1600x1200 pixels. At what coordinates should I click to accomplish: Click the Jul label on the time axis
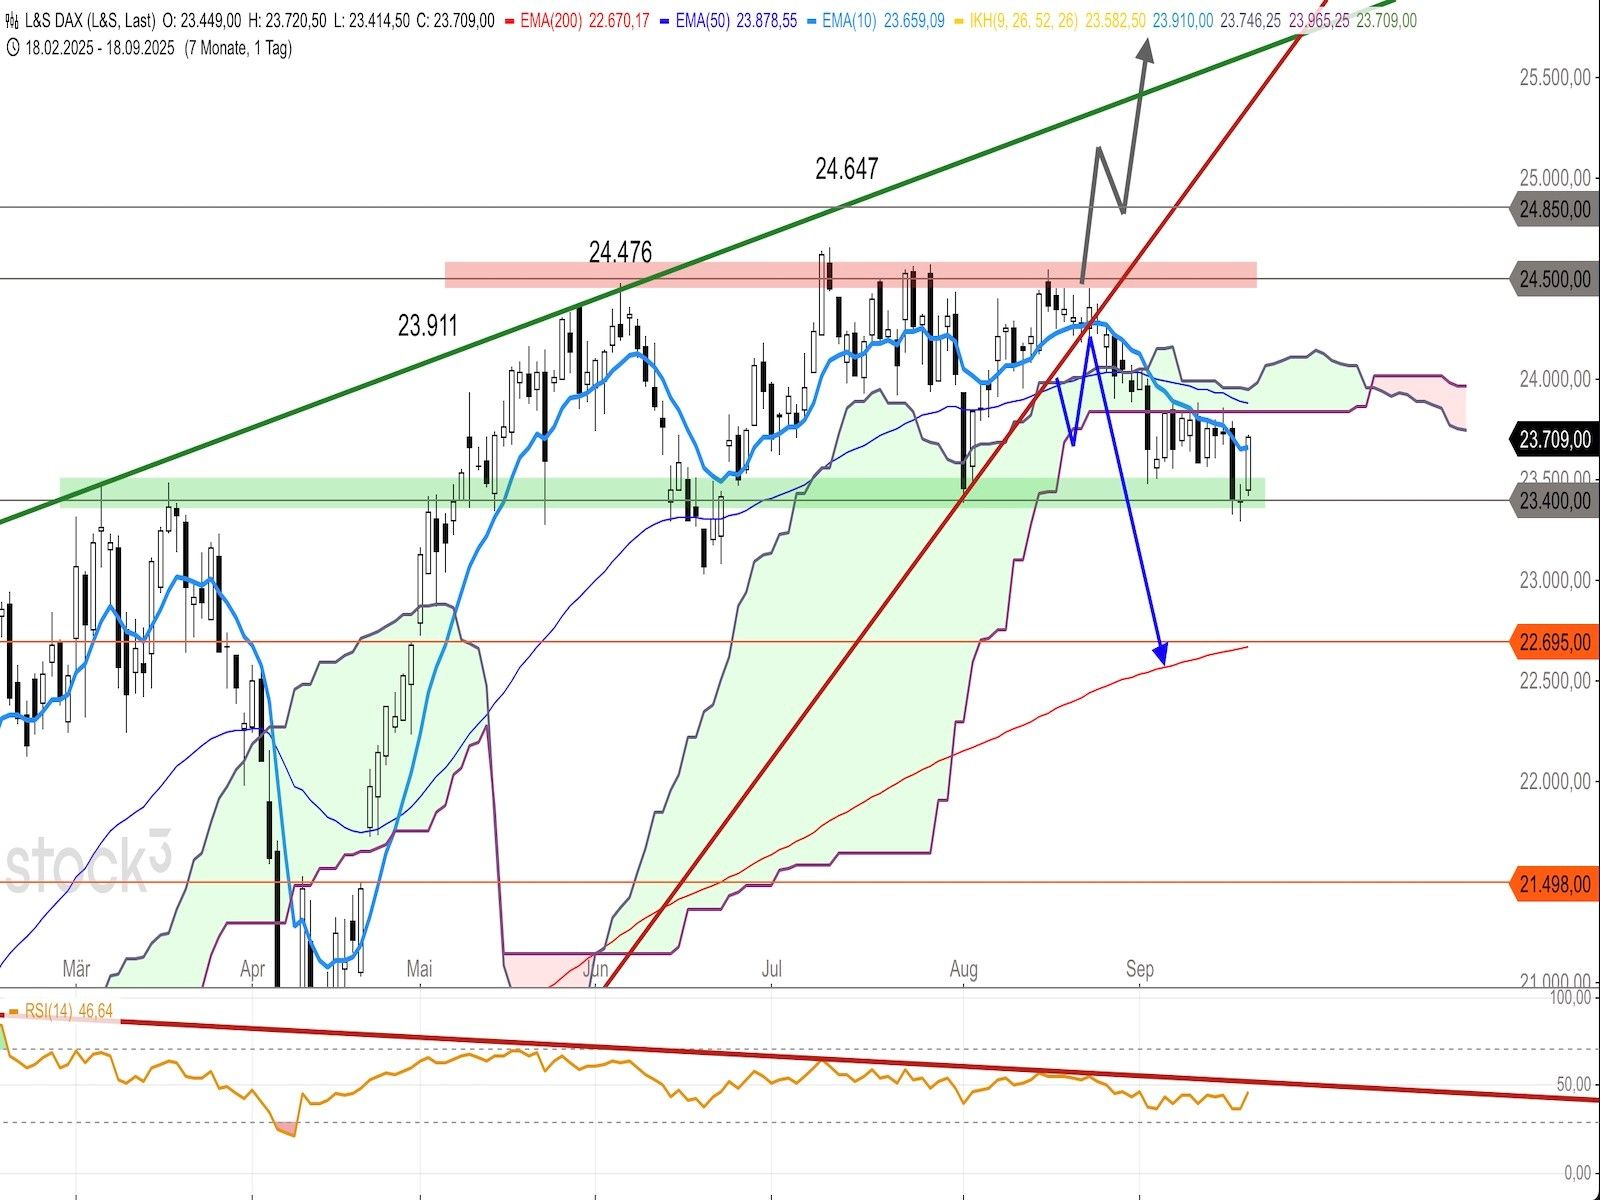771,969
